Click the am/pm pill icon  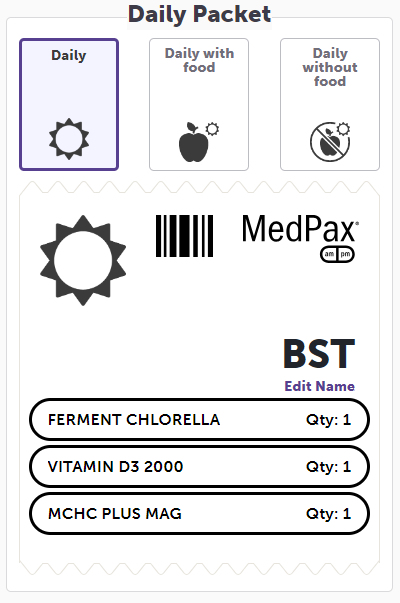coord(337,254)
